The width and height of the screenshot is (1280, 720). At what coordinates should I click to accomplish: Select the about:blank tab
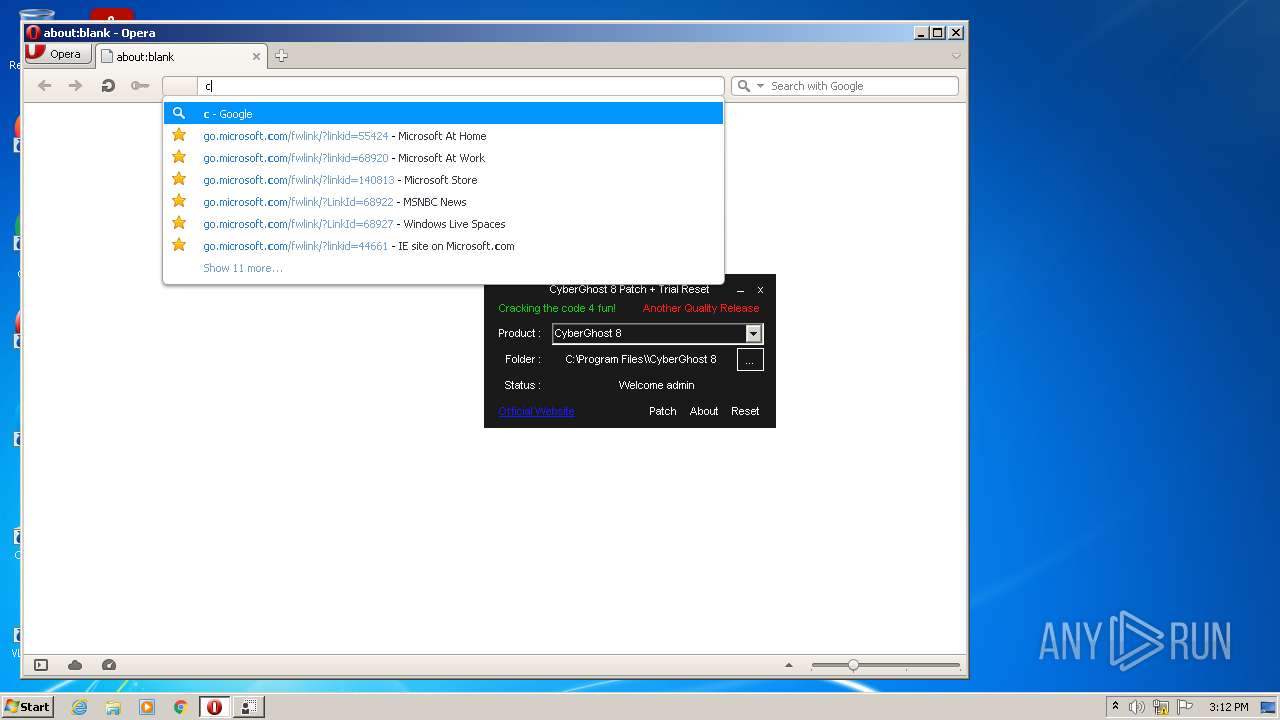click(180, 57)
